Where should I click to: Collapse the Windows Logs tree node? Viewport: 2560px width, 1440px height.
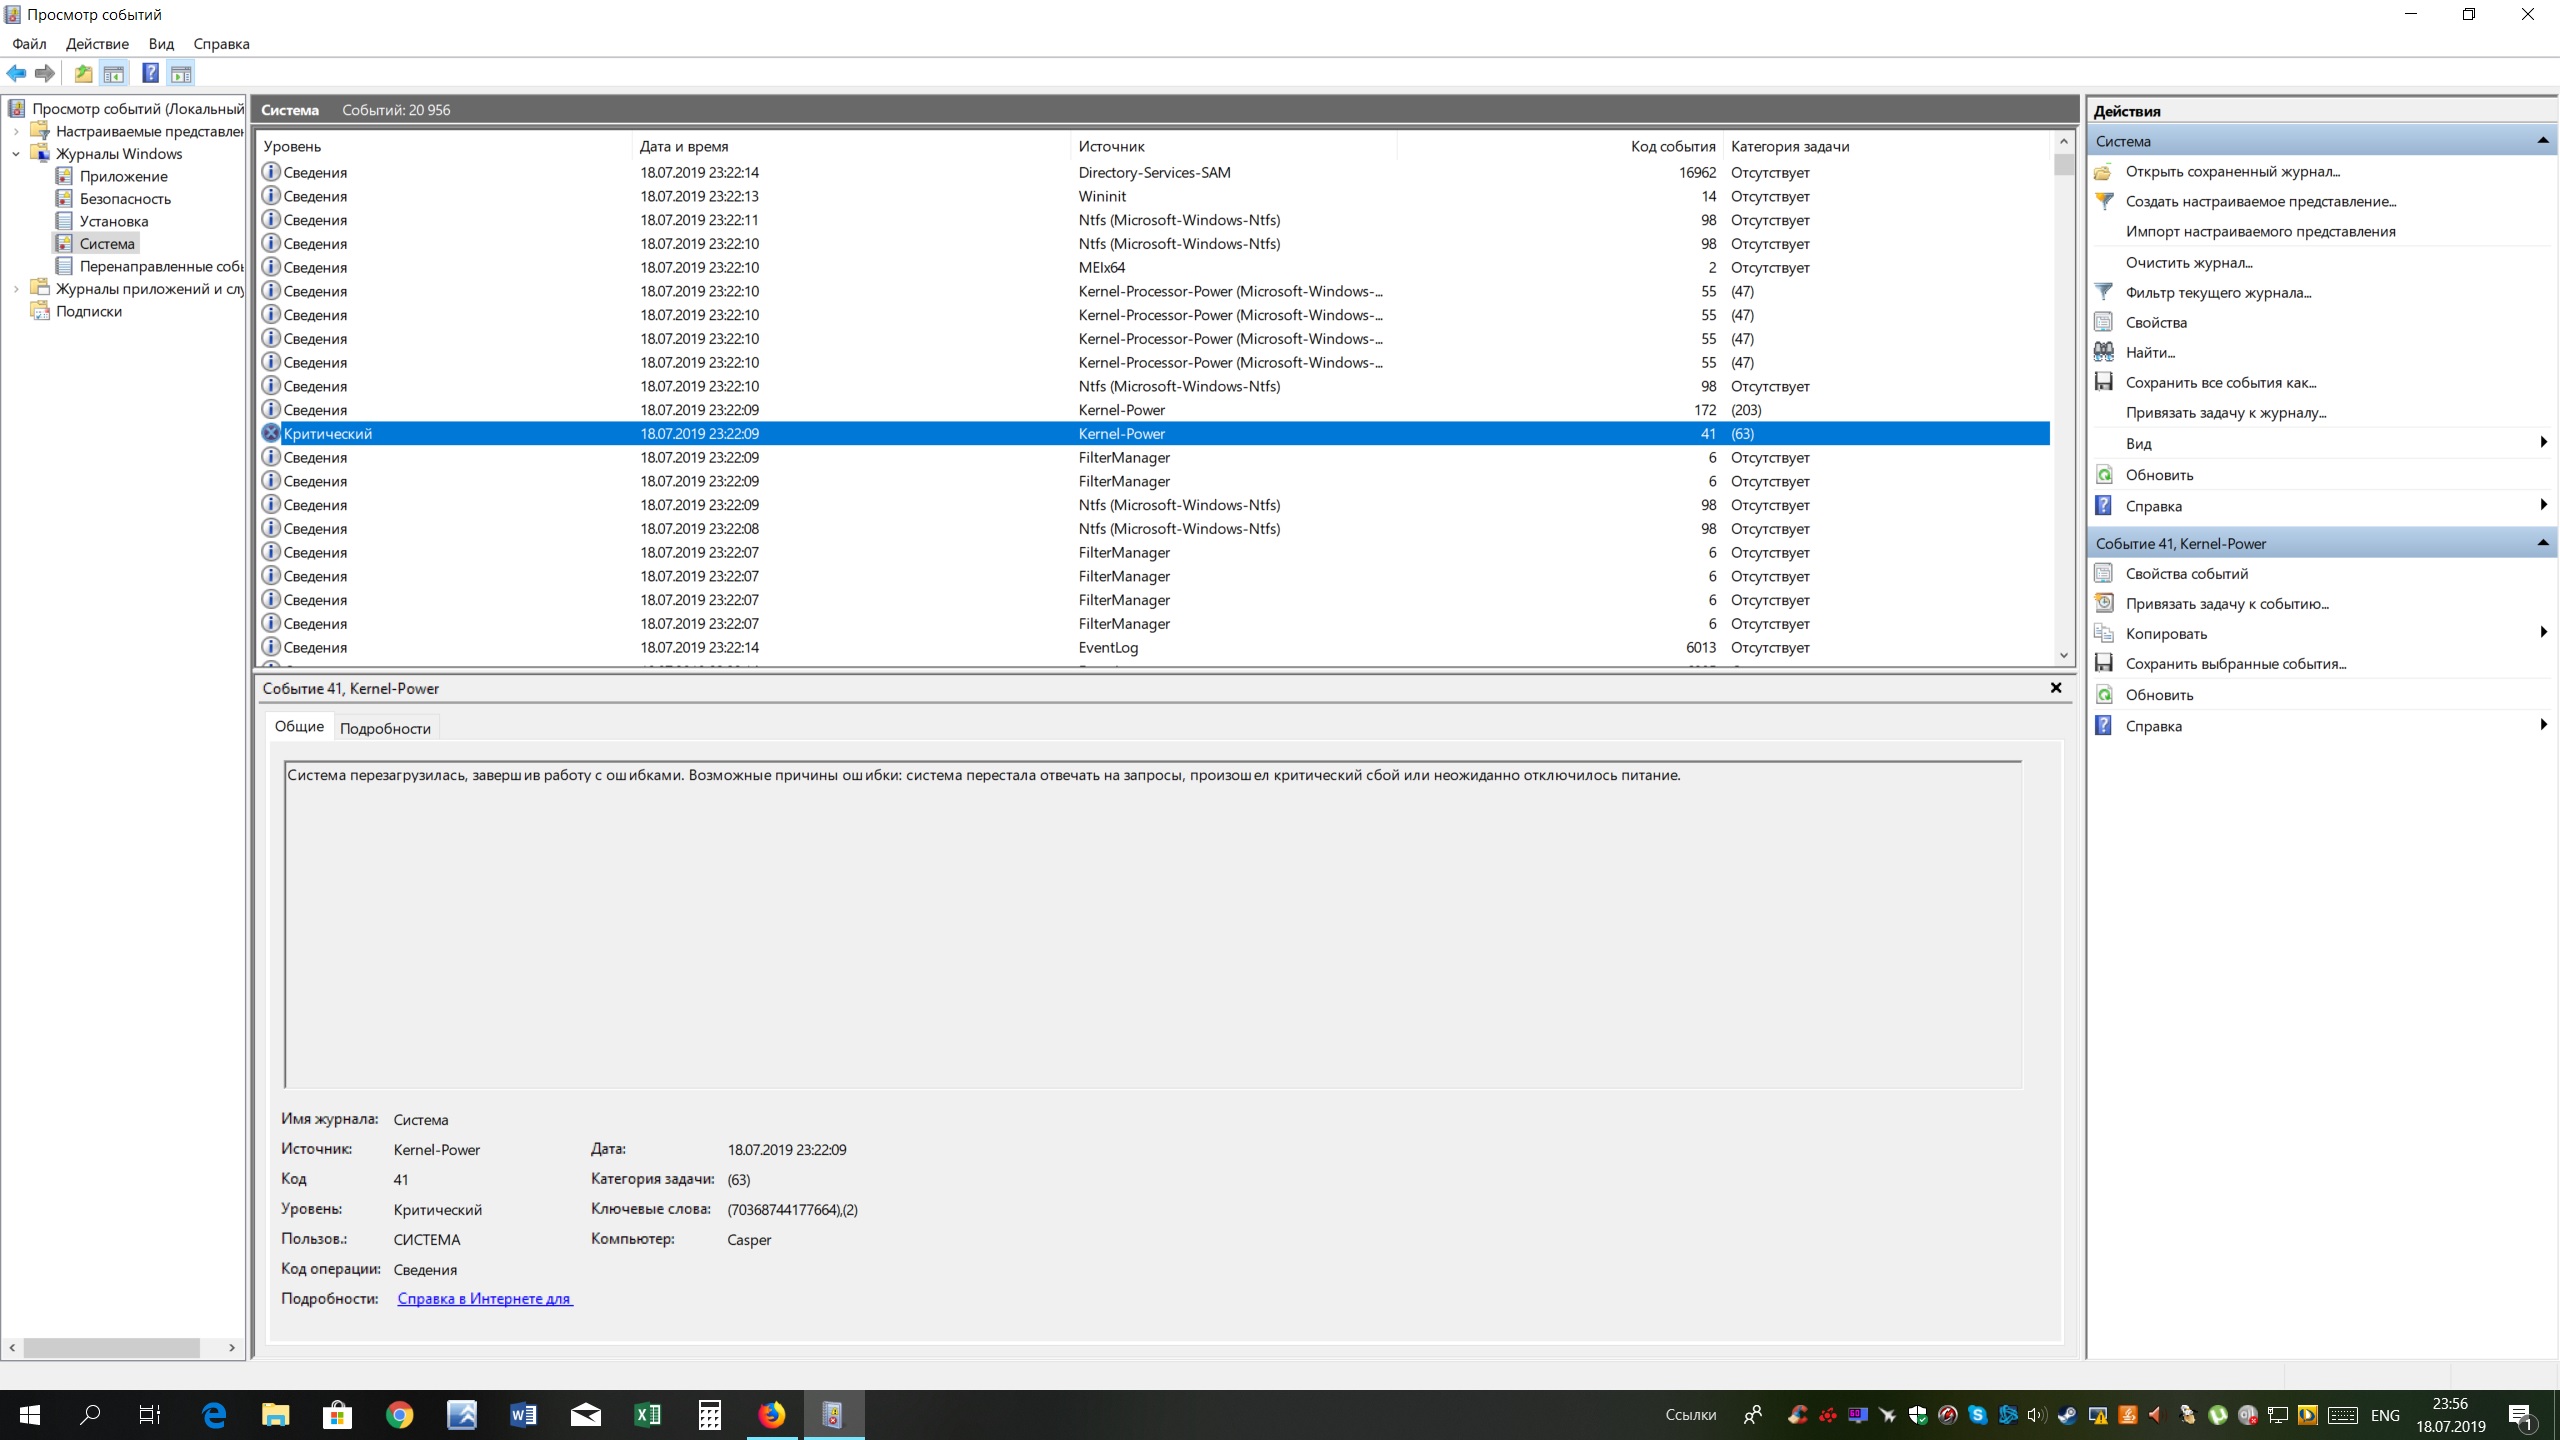point(16,154)
